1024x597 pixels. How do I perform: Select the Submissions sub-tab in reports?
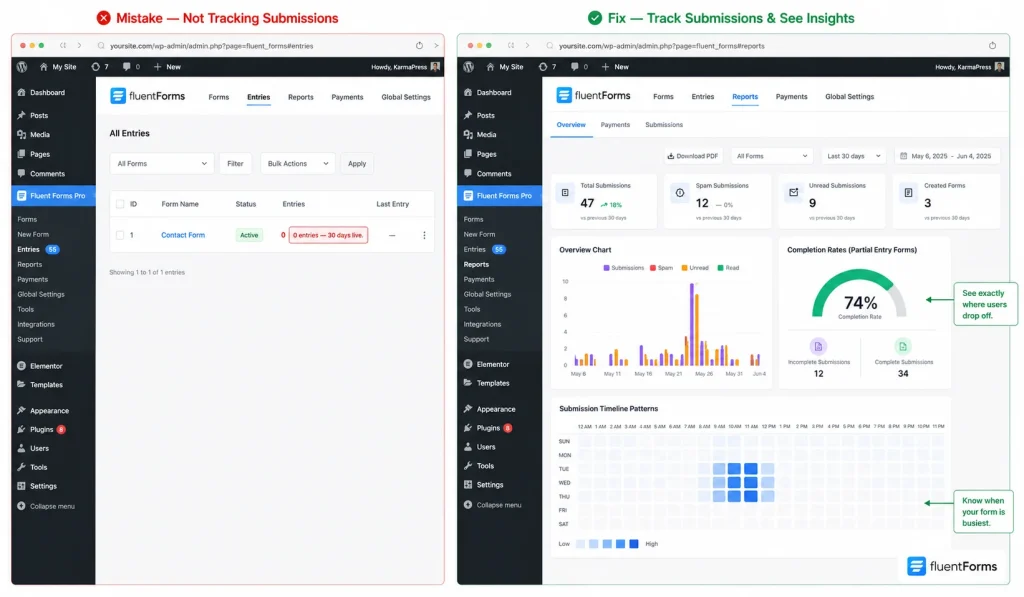pos(664,125)
